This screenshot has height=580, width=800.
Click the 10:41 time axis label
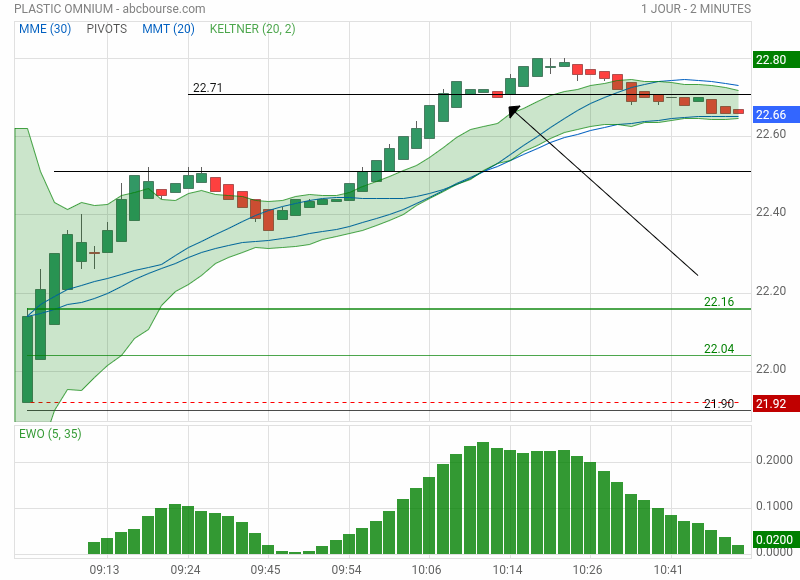pos(668,569)
